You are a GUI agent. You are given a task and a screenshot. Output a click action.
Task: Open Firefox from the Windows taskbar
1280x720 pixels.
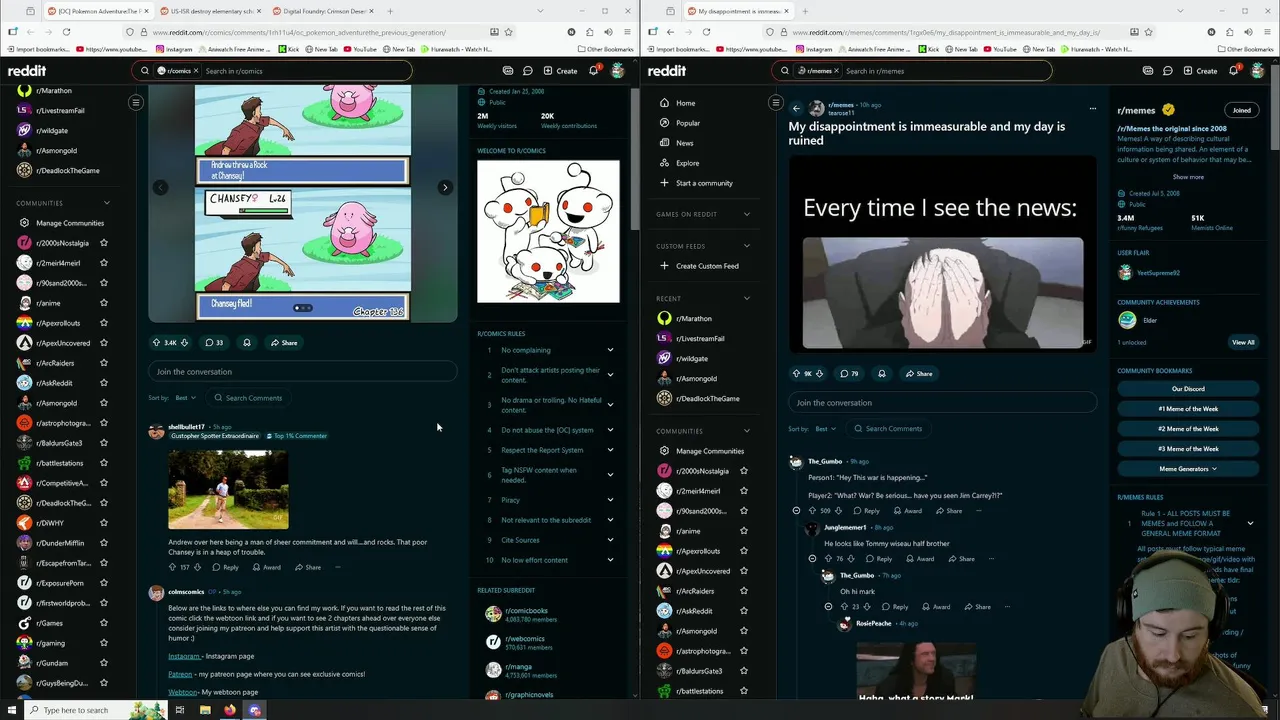click(230, 710)
